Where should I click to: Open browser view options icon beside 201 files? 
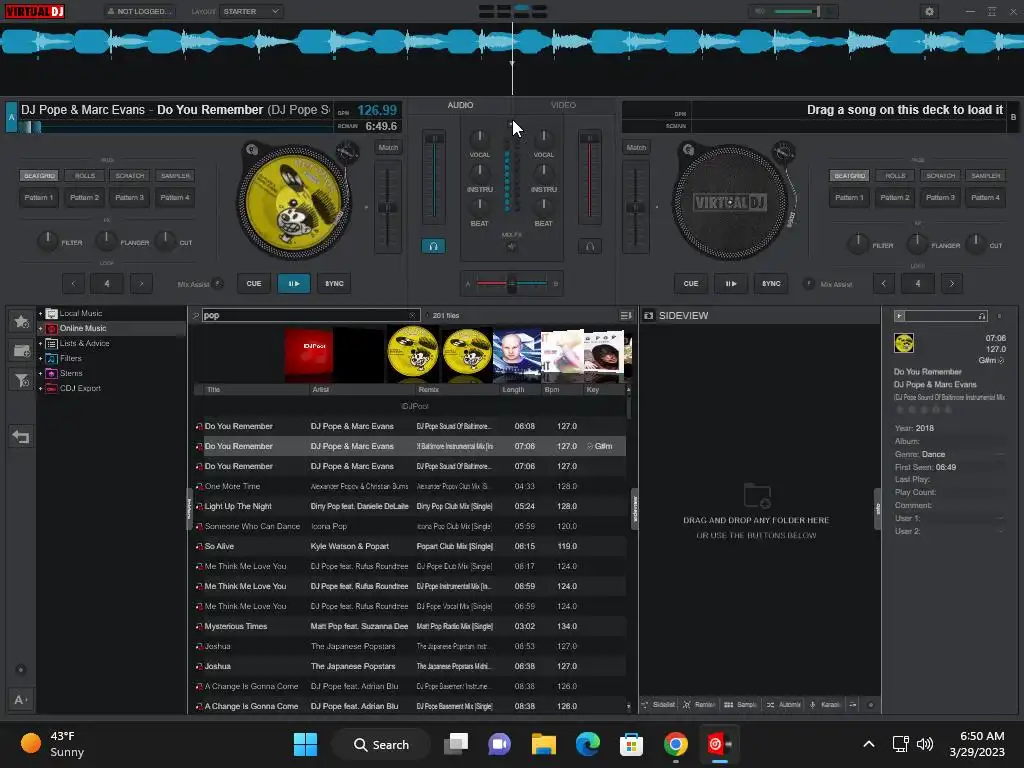(626, 315)
